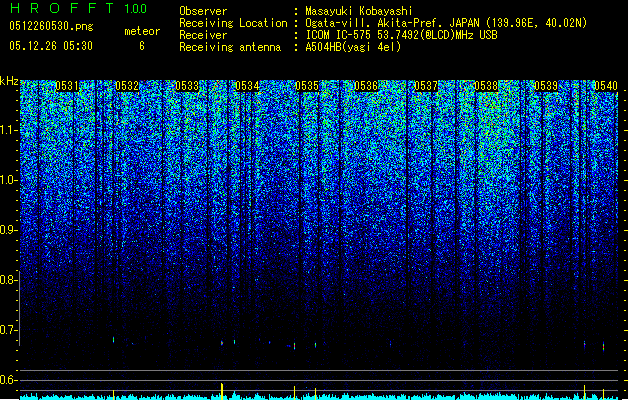Viewport: 629px width, 400px height.
Task: Click the last meteor echo near 0540
Action: (603, 346)
